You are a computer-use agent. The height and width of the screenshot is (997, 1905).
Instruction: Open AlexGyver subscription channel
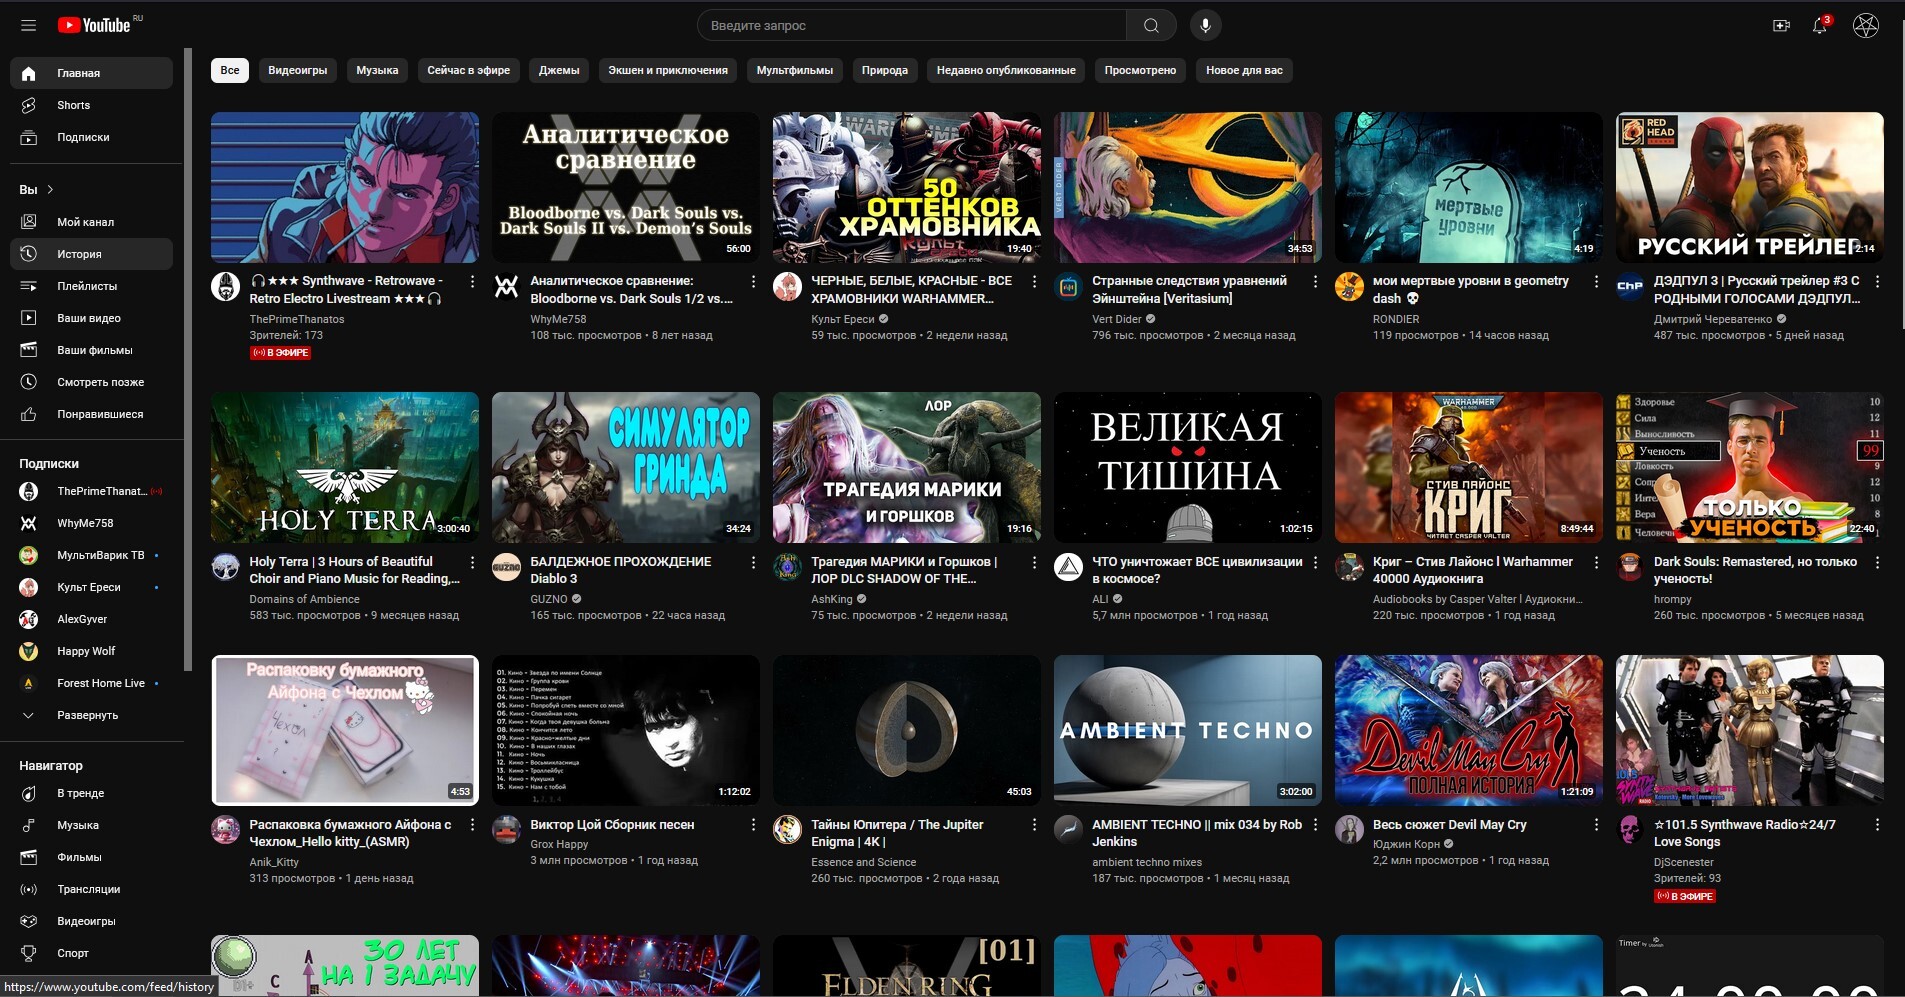pyautogui.click(x=91, y=619)
